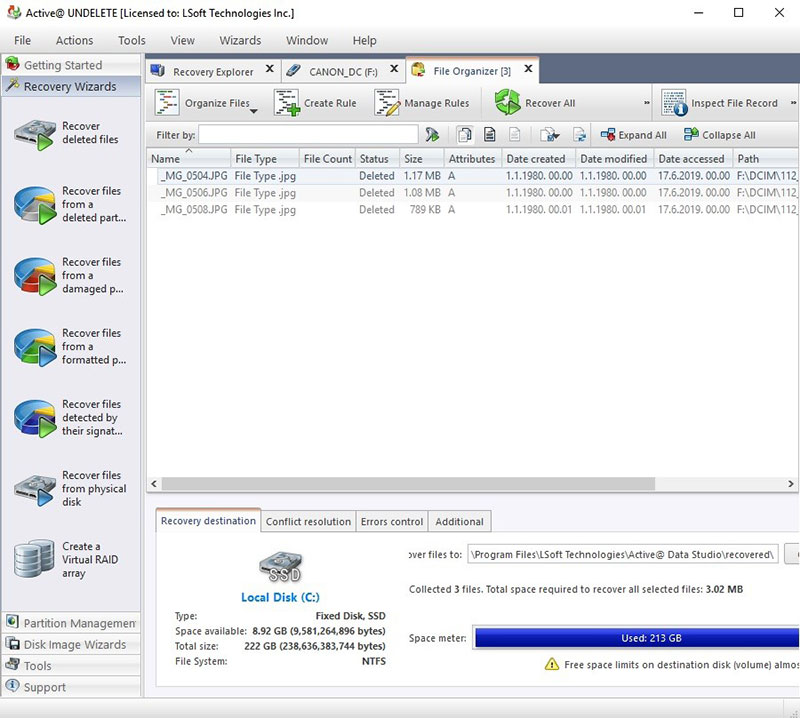Switch to the Errors control tab
The height and width of the screenshot is (718, 800).
coord(392,522)
